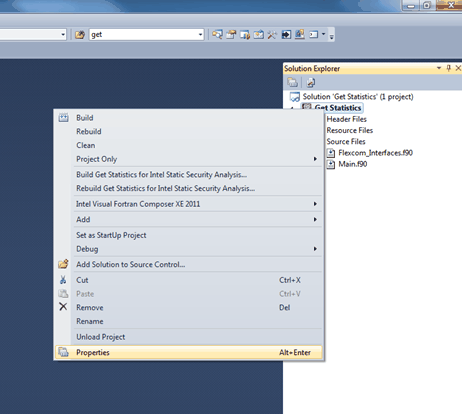Viewport: 462px width, 414px height.
Task: Open the Toolbox hammer and wrench icon
Action: (272, 34)
